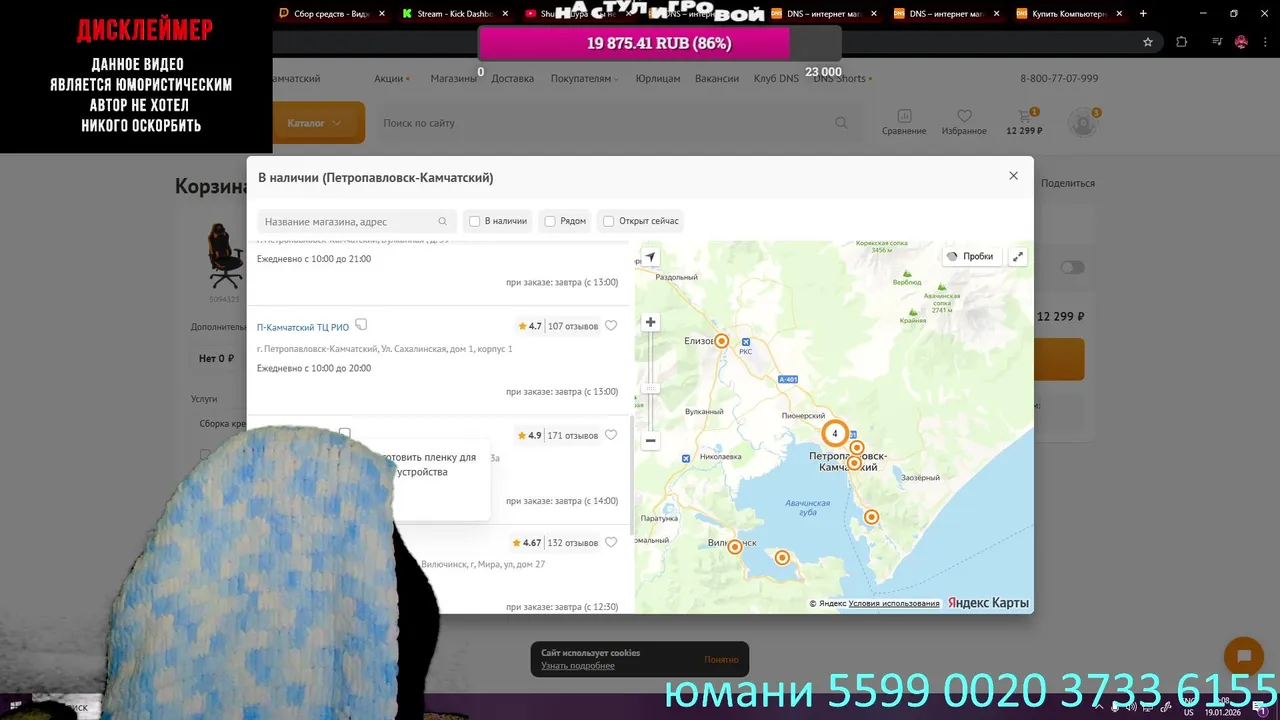Select the marker southeast of Авачинская губа
The height and width of the screenshot is (720, 1280).
pyautogui.click(x=872, y=517)
